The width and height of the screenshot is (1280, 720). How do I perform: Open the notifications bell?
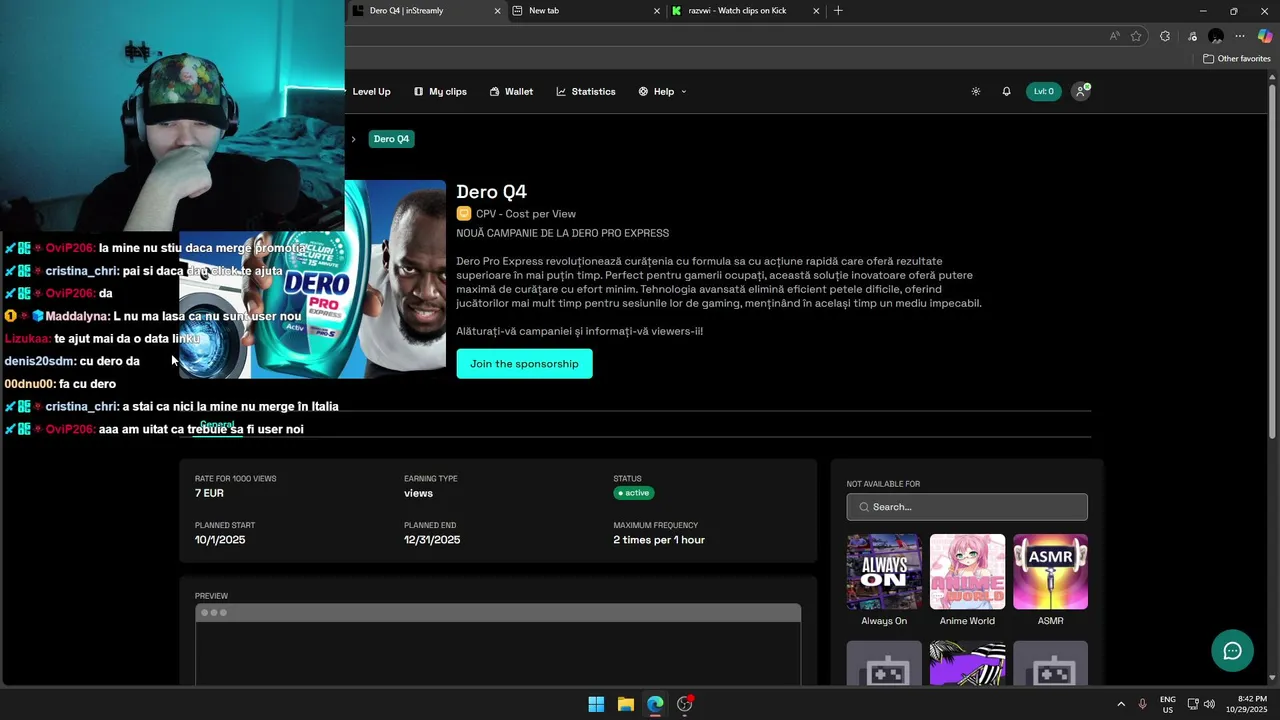pos(1006,91)
